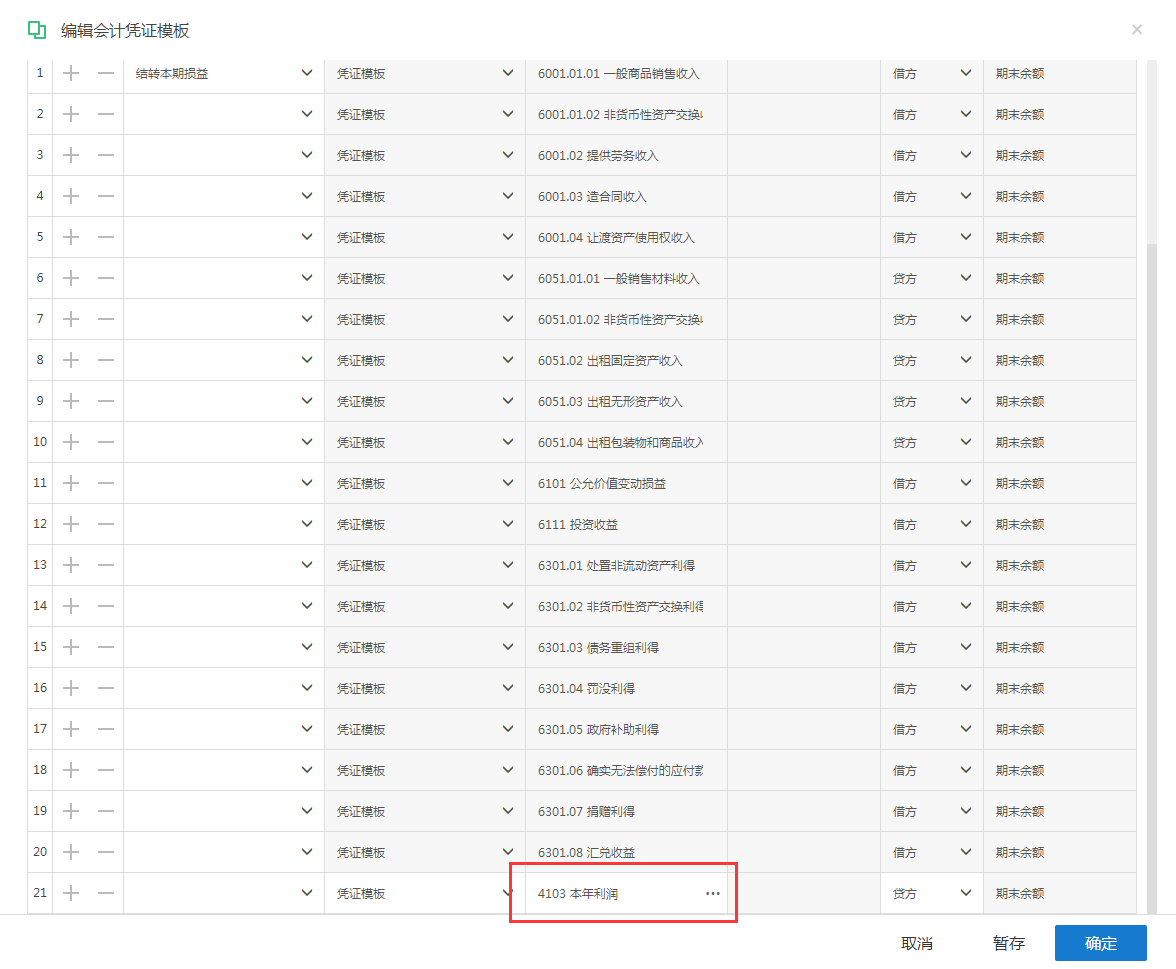
Task: Click 暂存 to save draft
Action: tap(1008, 944)
